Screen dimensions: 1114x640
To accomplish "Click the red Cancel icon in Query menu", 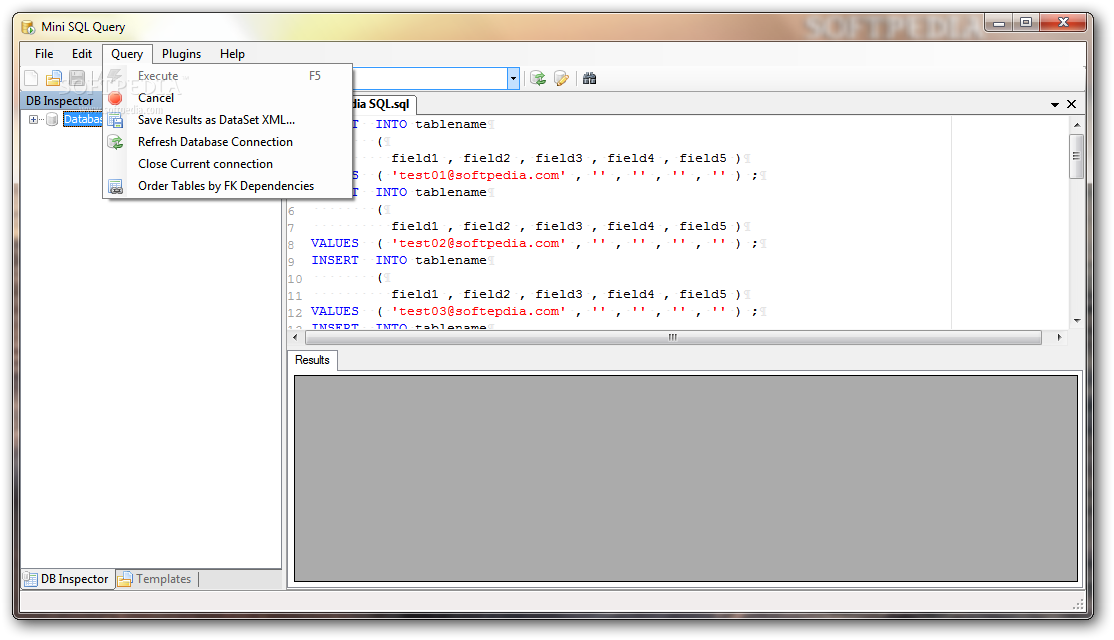I will tap(115, 98).
